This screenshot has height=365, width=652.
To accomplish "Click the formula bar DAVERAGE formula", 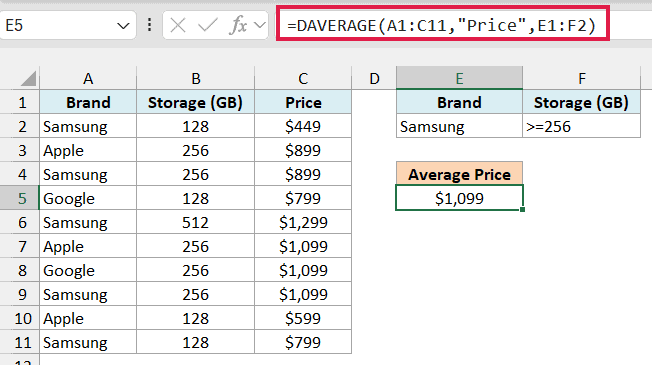I will click(442, 25).
